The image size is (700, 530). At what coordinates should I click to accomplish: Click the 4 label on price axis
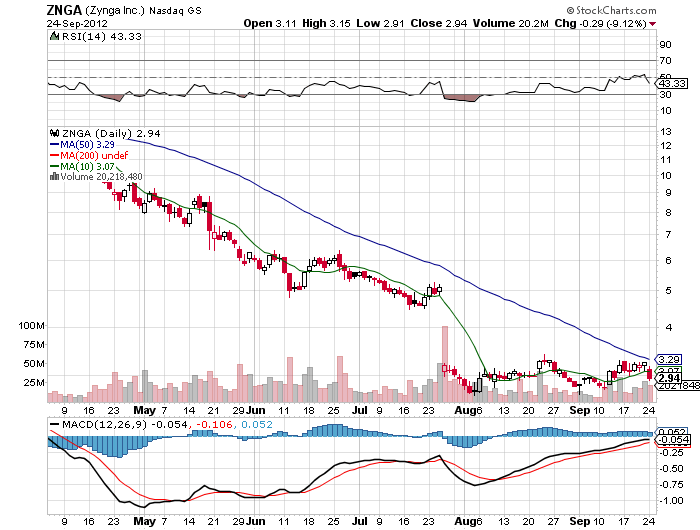pos(668,328)
